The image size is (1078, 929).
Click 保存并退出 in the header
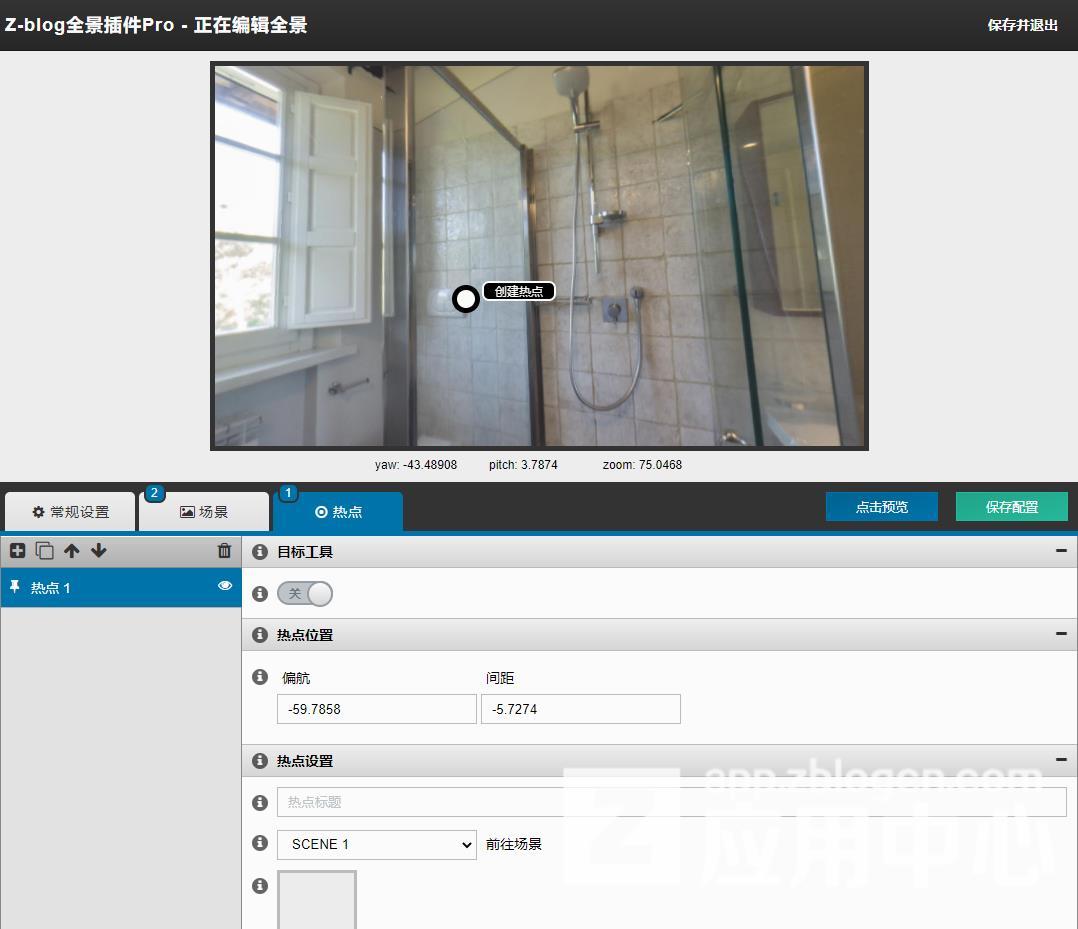[1022, 25]
